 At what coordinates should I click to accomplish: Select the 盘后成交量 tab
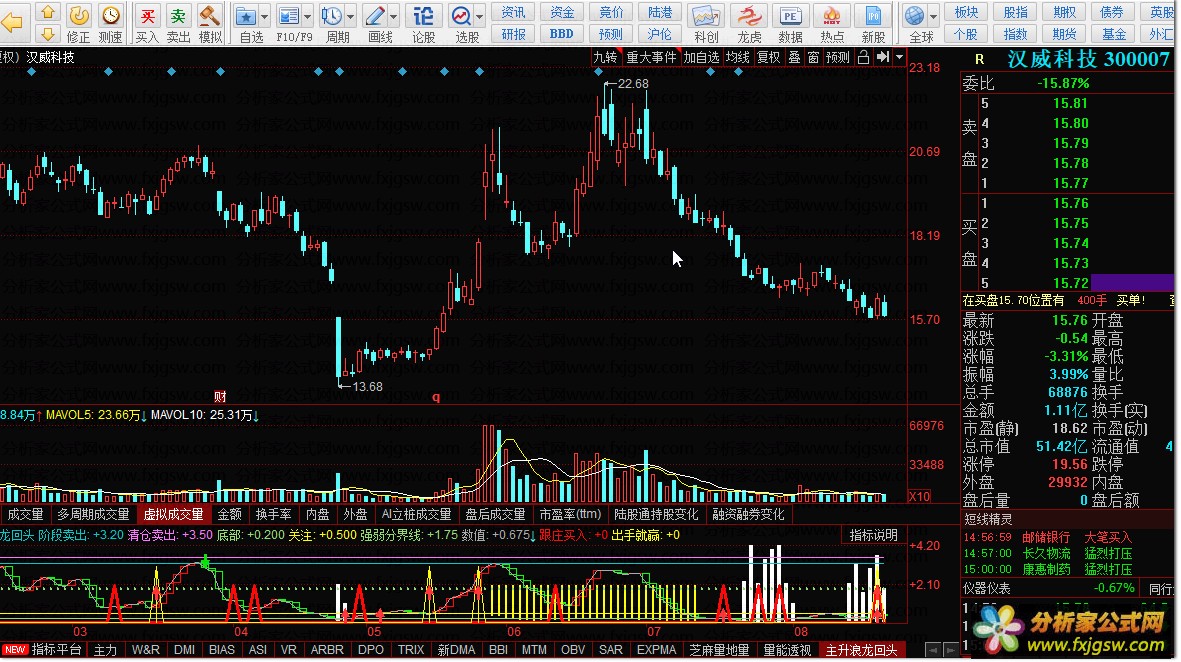(x=495, y=514)
